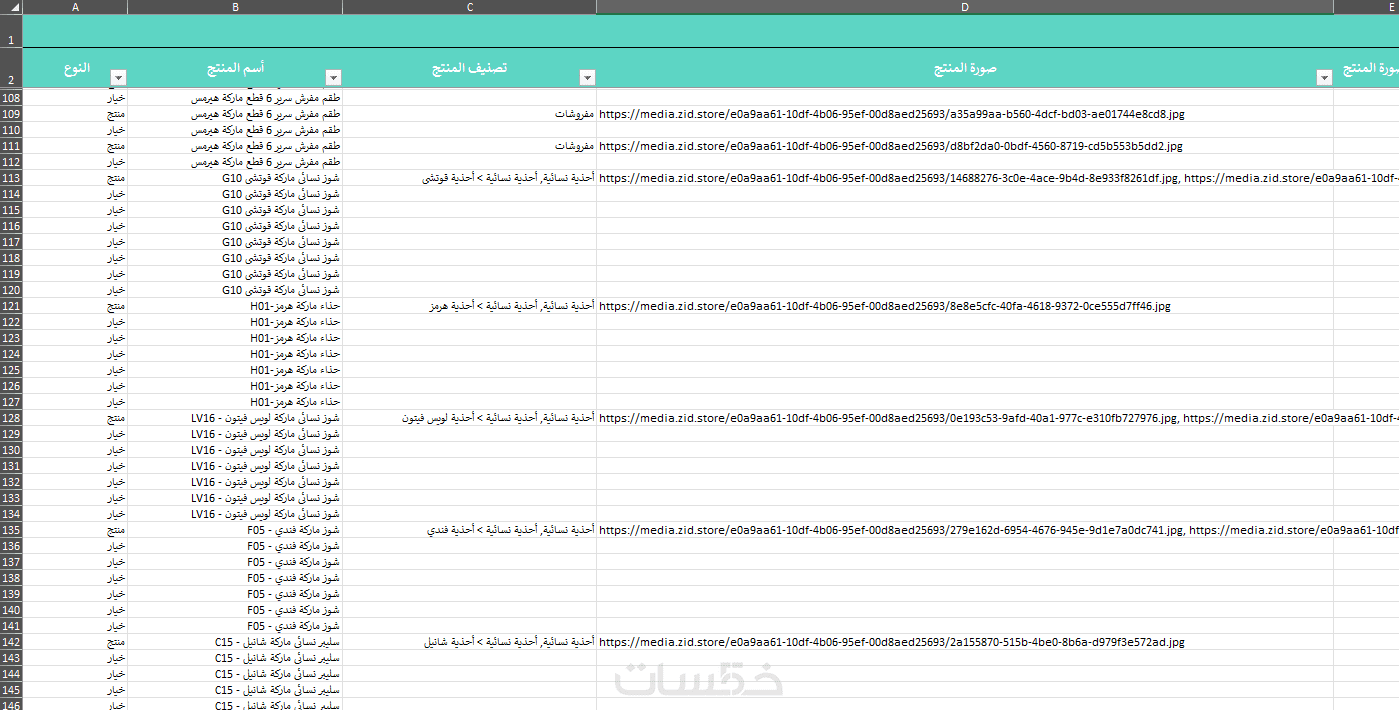The image size is (1399, 710).
Task: Select URL cell ending ae01744e8cd8.jpg
Action: pos(965,114)
